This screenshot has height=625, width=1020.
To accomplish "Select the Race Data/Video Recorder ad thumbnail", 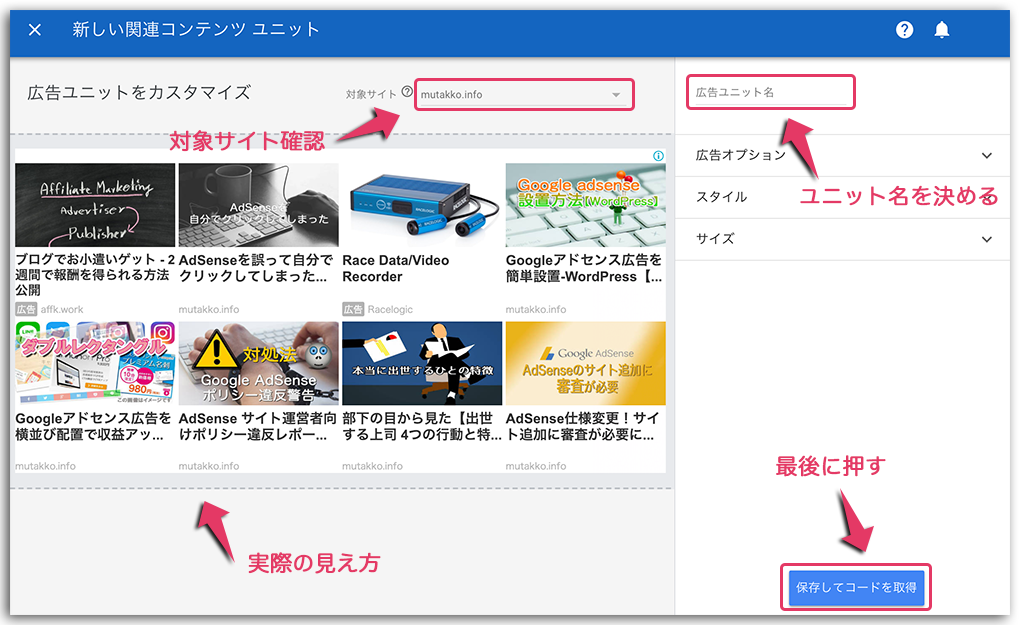I will pos(421,205).
